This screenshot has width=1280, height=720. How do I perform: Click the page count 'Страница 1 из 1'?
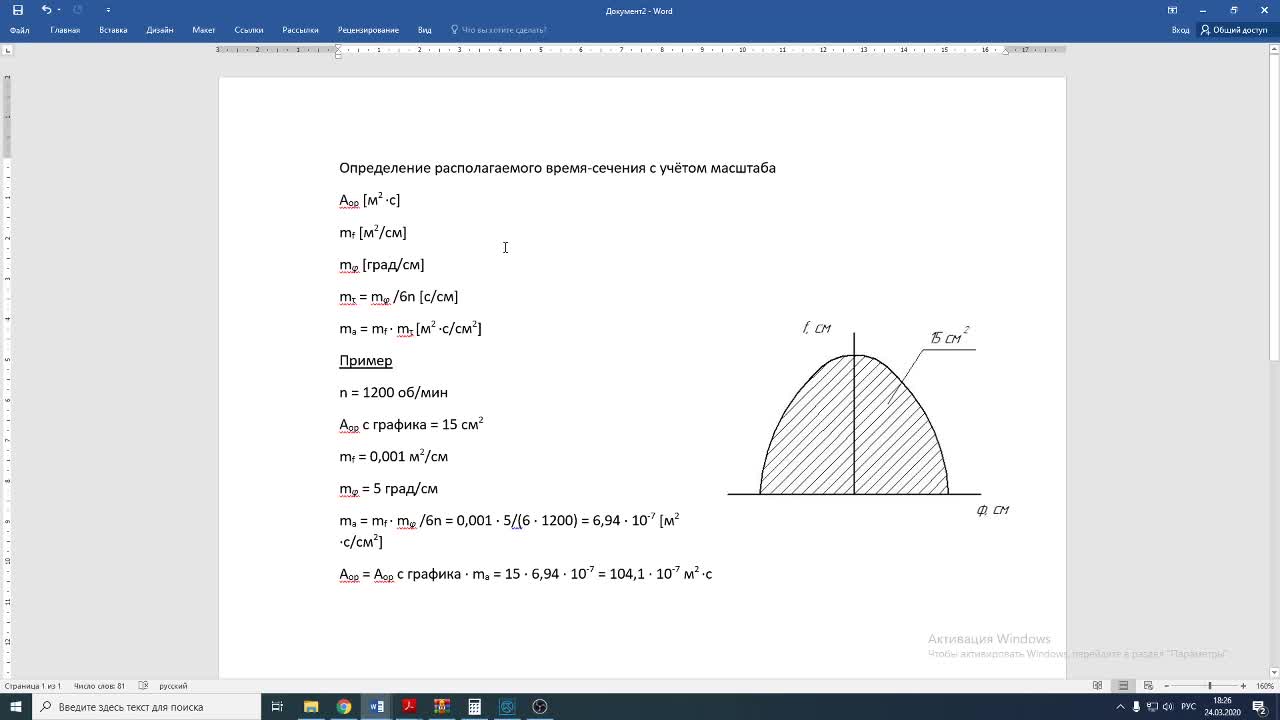point(33,686)
